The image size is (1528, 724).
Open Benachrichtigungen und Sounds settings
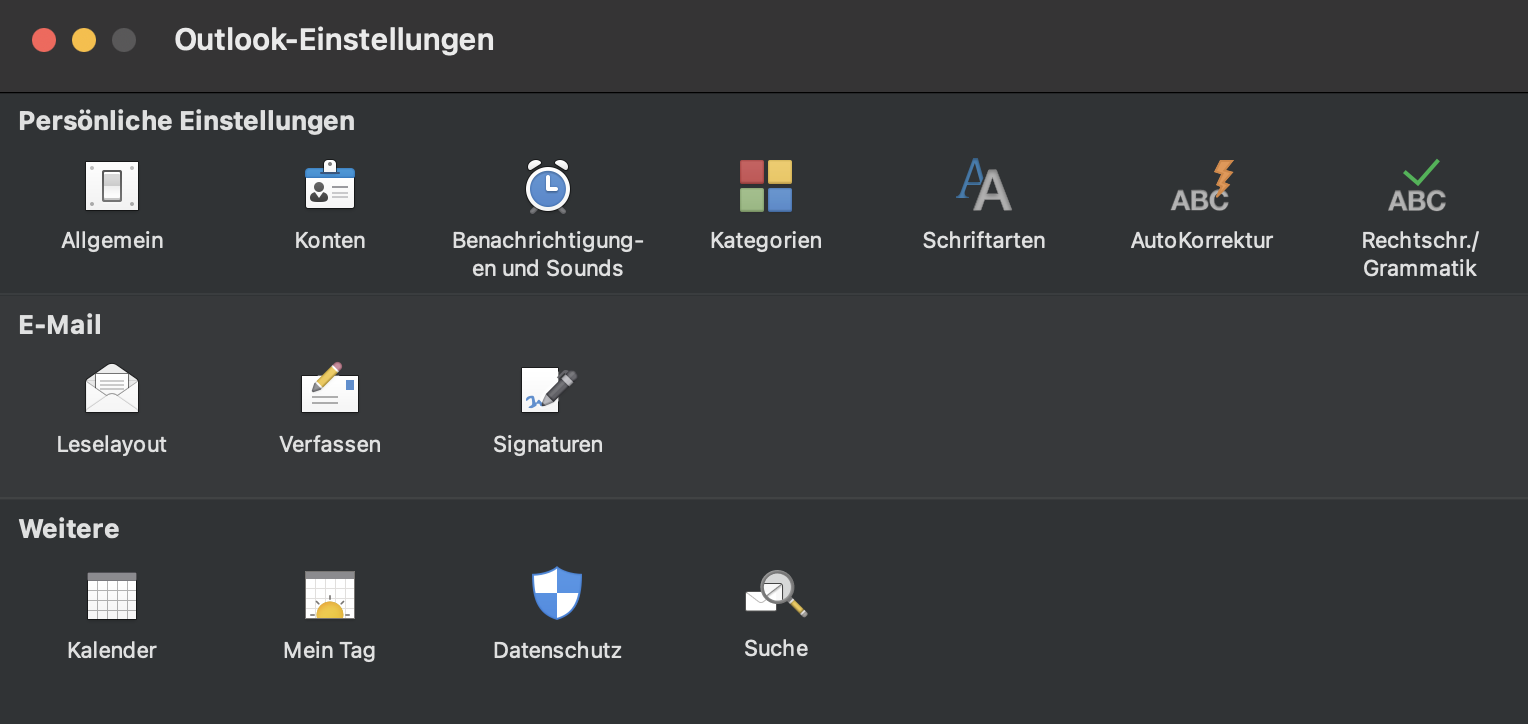click(548, 186)
